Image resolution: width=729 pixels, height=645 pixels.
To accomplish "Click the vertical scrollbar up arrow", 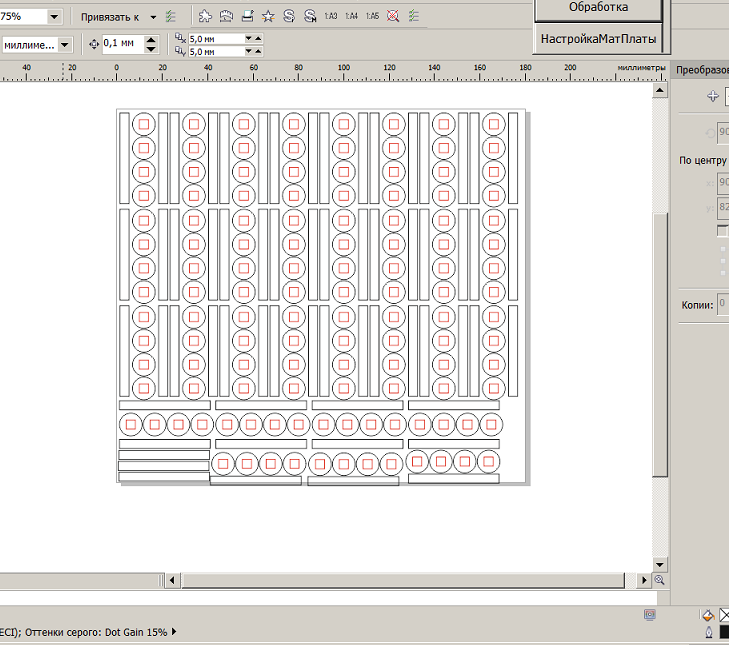I will coord(659,90).
